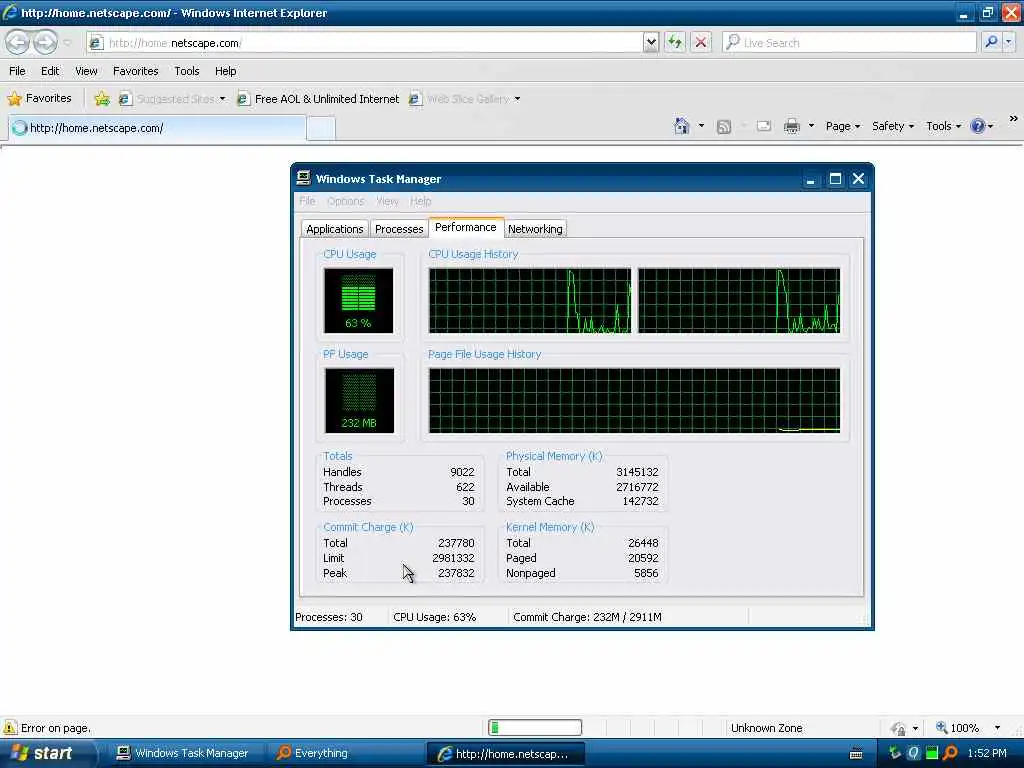Click the Live Search magnifier button
This screenshot has height=768, width=1024.
[x=991, y=42]
